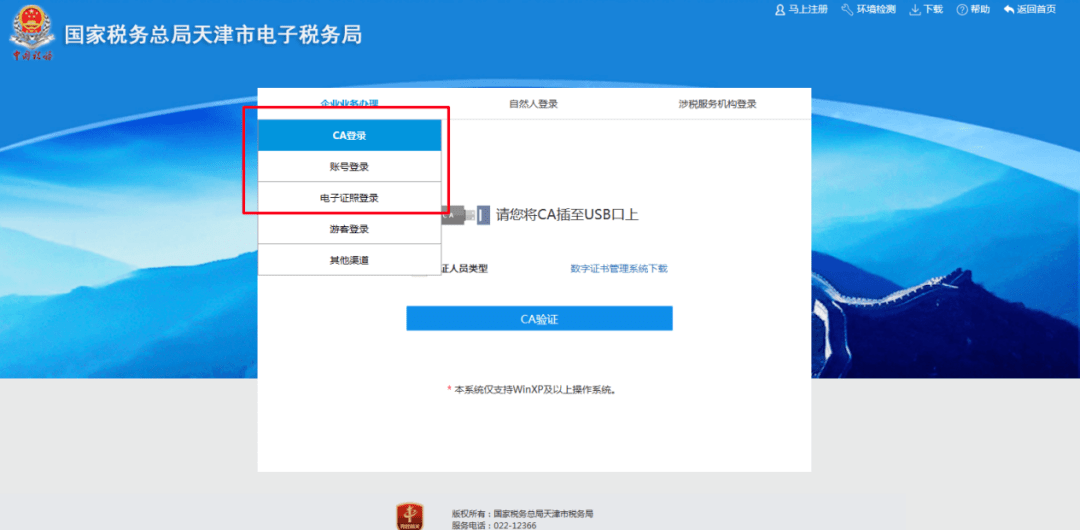
Task: Select 游客登录 in dropdown menu
Action: (x=349, y=229)
